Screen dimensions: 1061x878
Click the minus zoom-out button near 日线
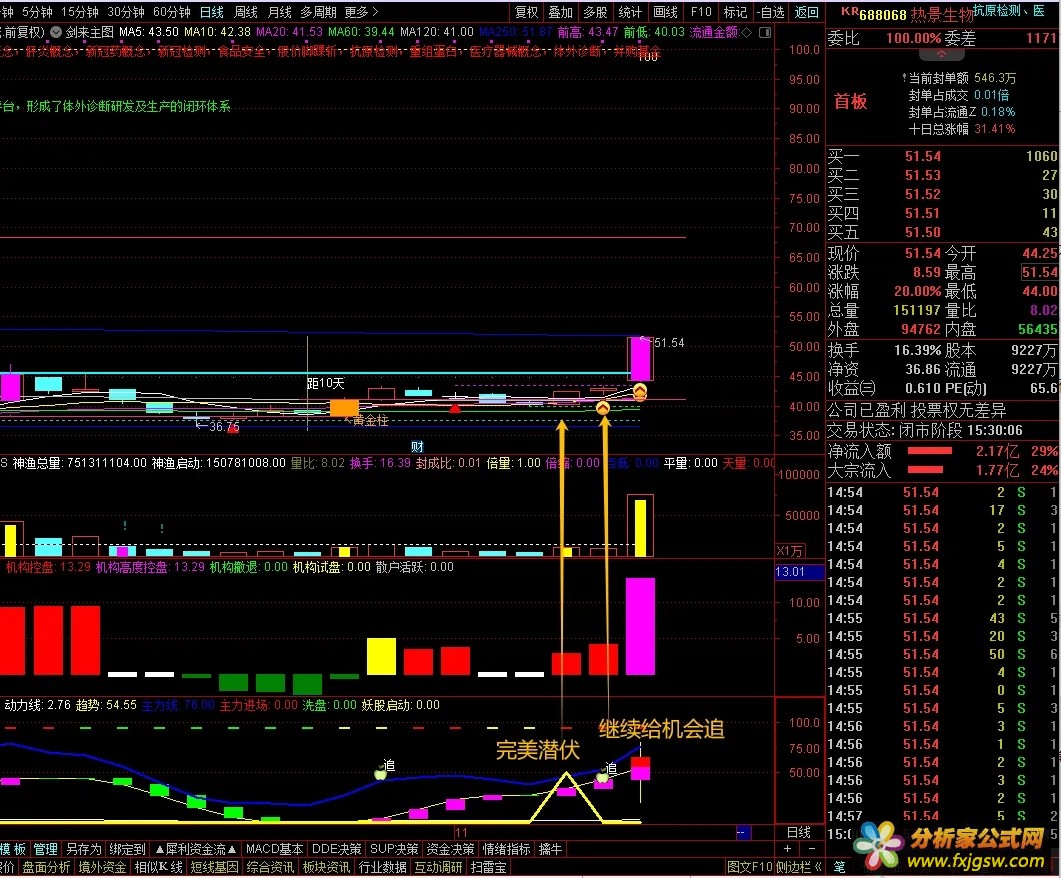[x=811, y=848]
